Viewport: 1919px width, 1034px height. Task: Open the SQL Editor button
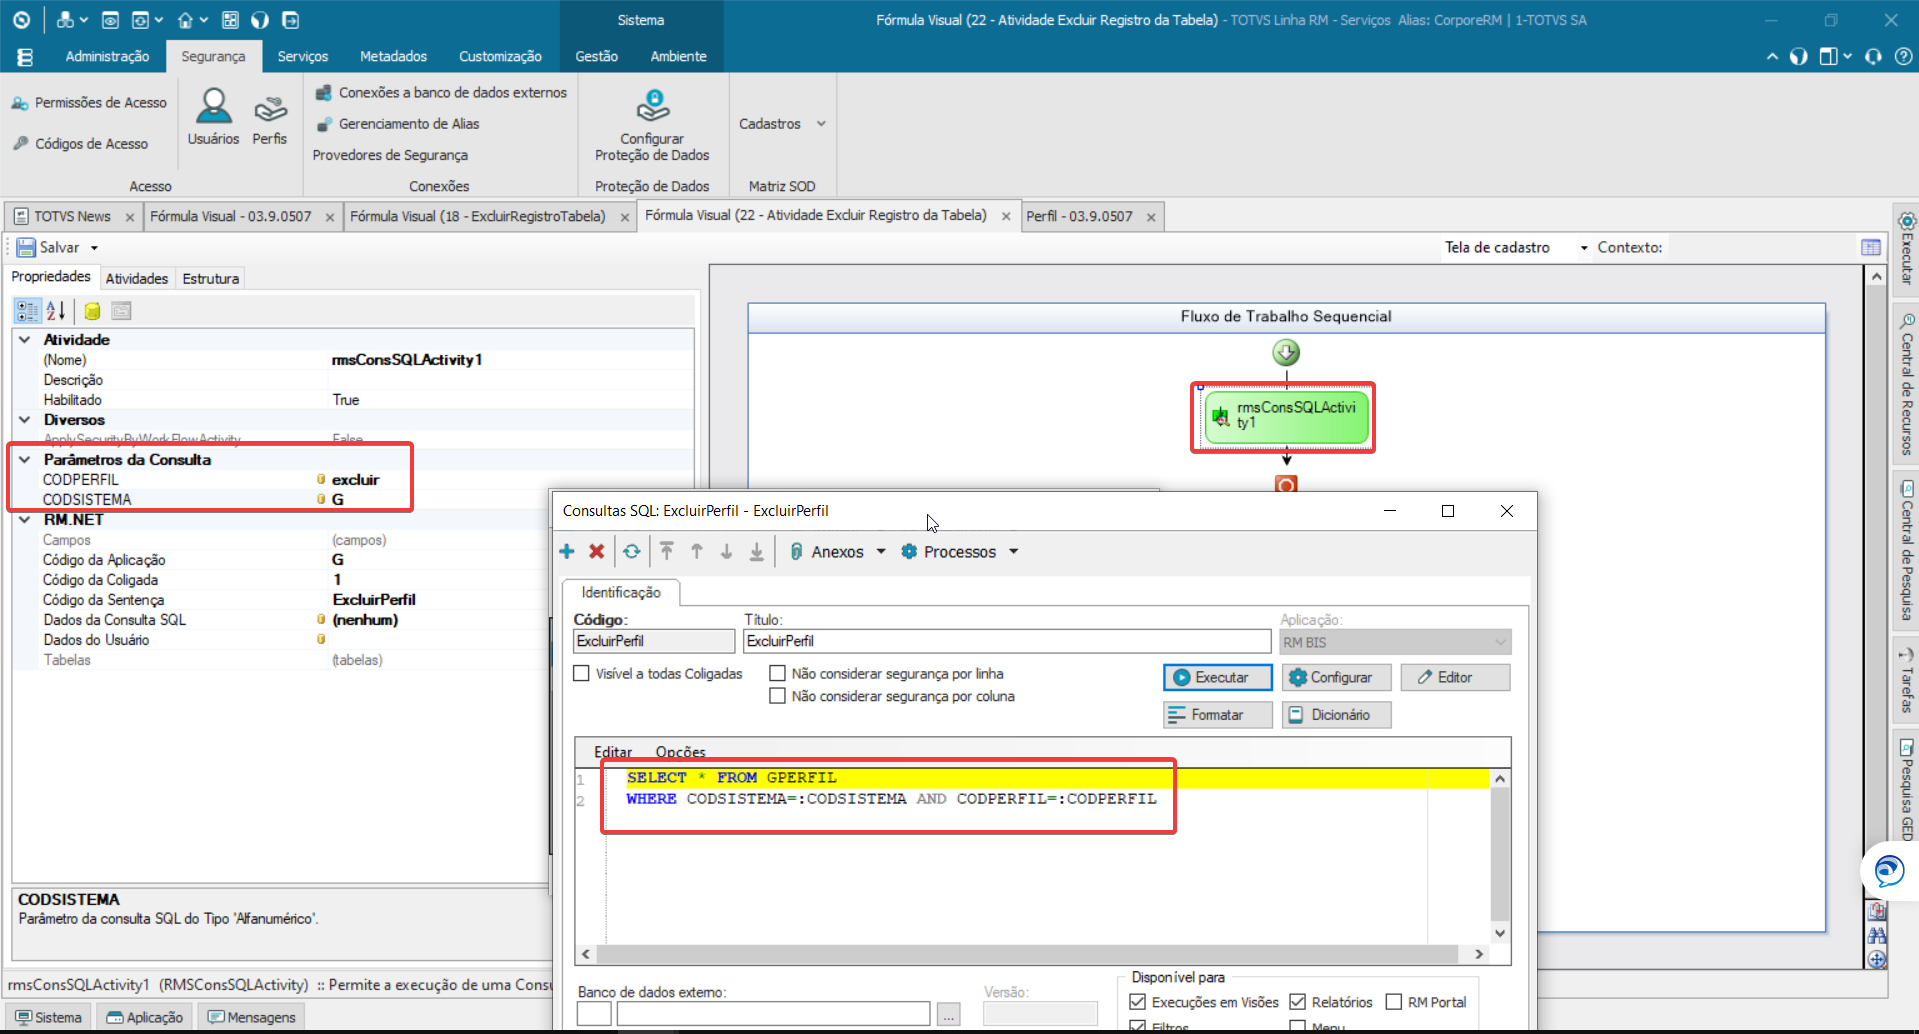point(1455,678)
